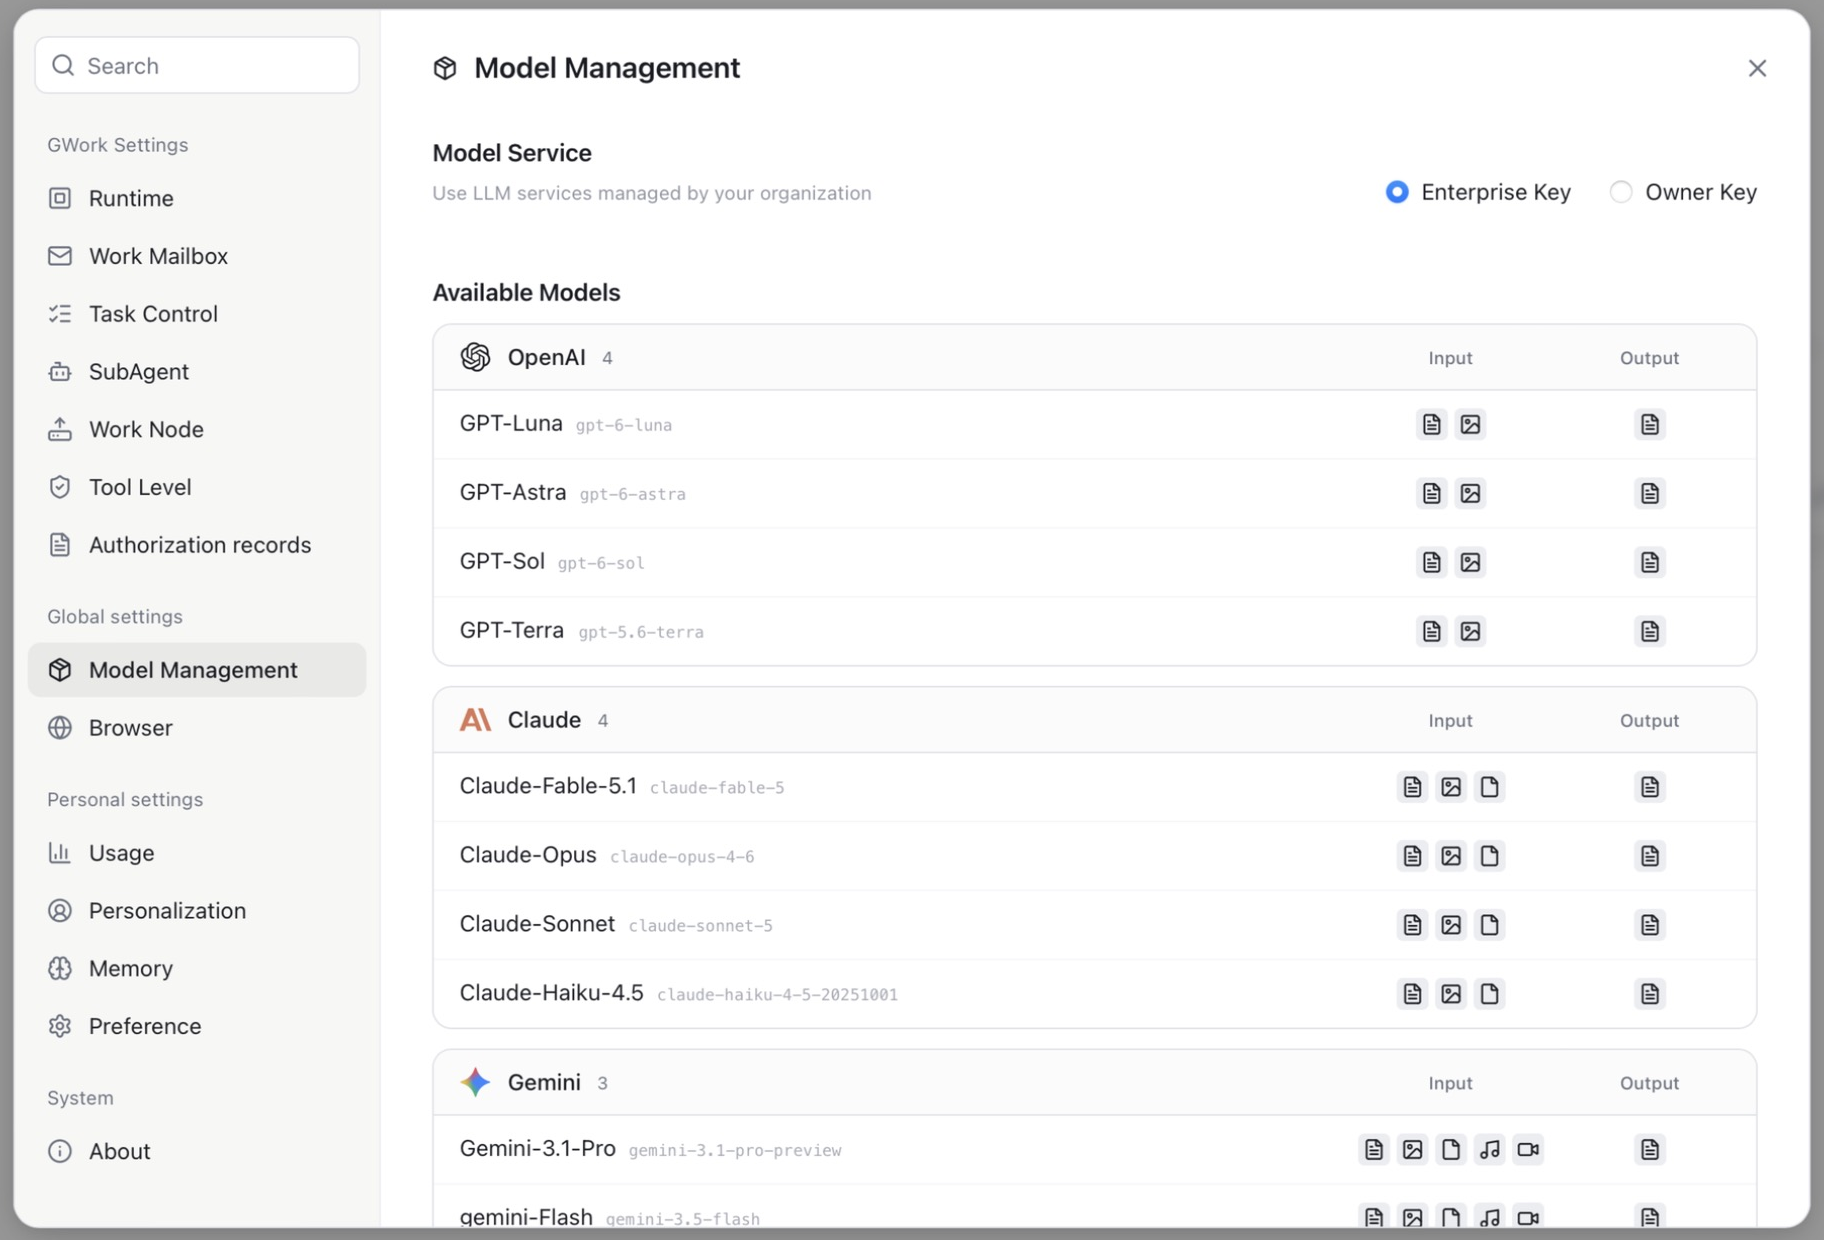Click Claude-Haiku-4.5 output document icon

(1650, 994)
